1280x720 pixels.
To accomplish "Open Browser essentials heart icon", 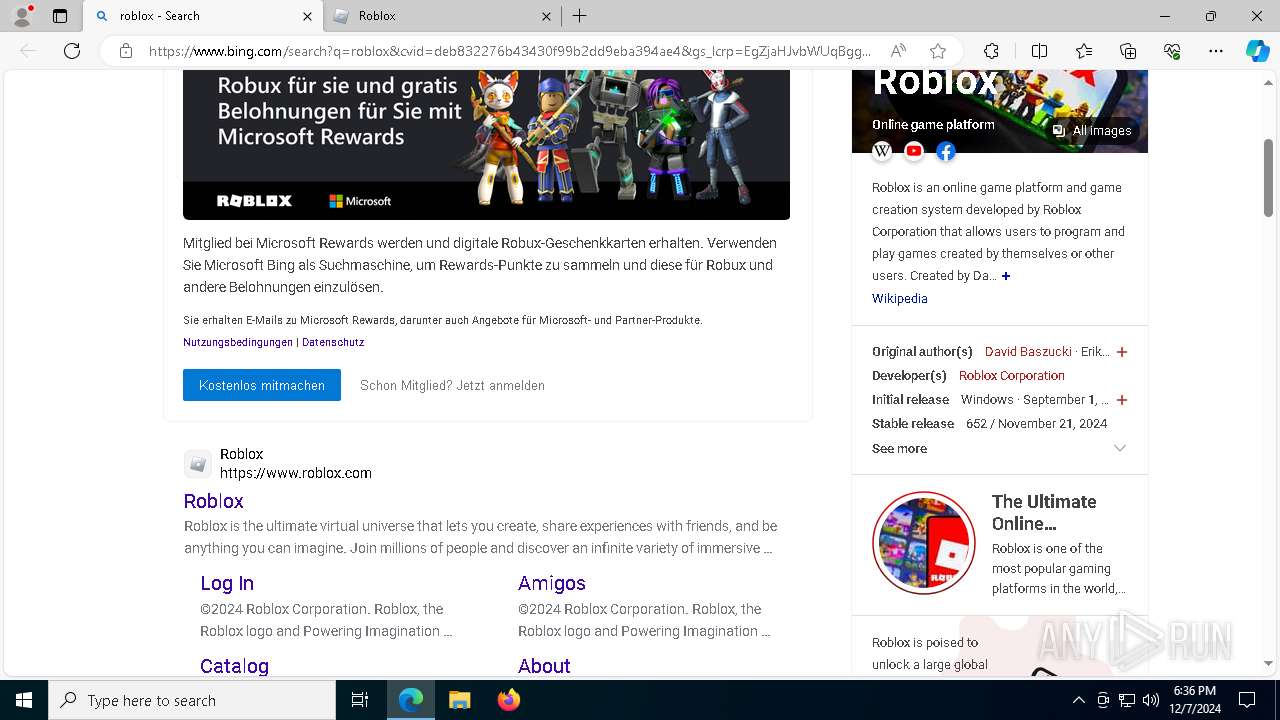I will tap(1172, 51).
